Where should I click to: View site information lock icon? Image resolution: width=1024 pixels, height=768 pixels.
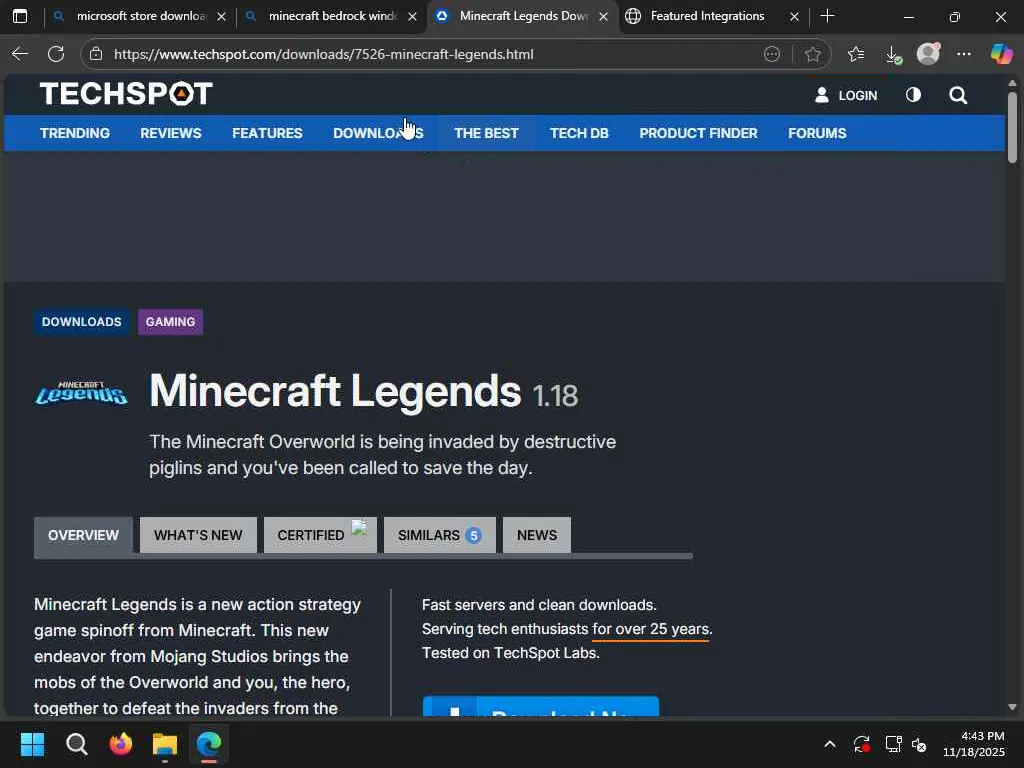tap(96, 54)
